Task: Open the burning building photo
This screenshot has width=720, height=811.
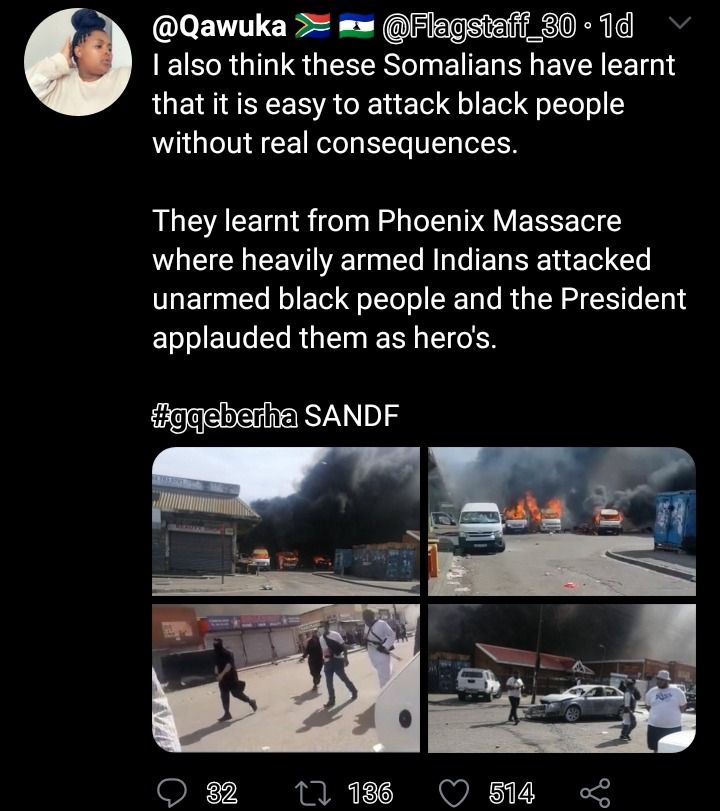Action: (x=286, y=521)
